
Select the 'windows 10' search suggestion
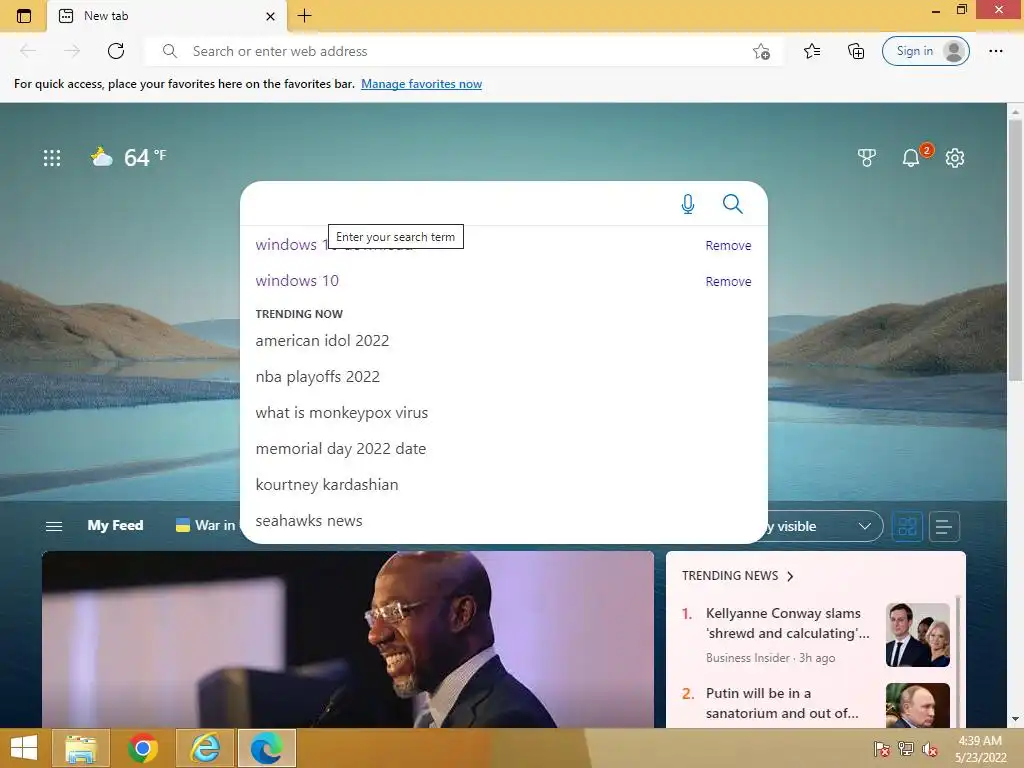[297, 281]
